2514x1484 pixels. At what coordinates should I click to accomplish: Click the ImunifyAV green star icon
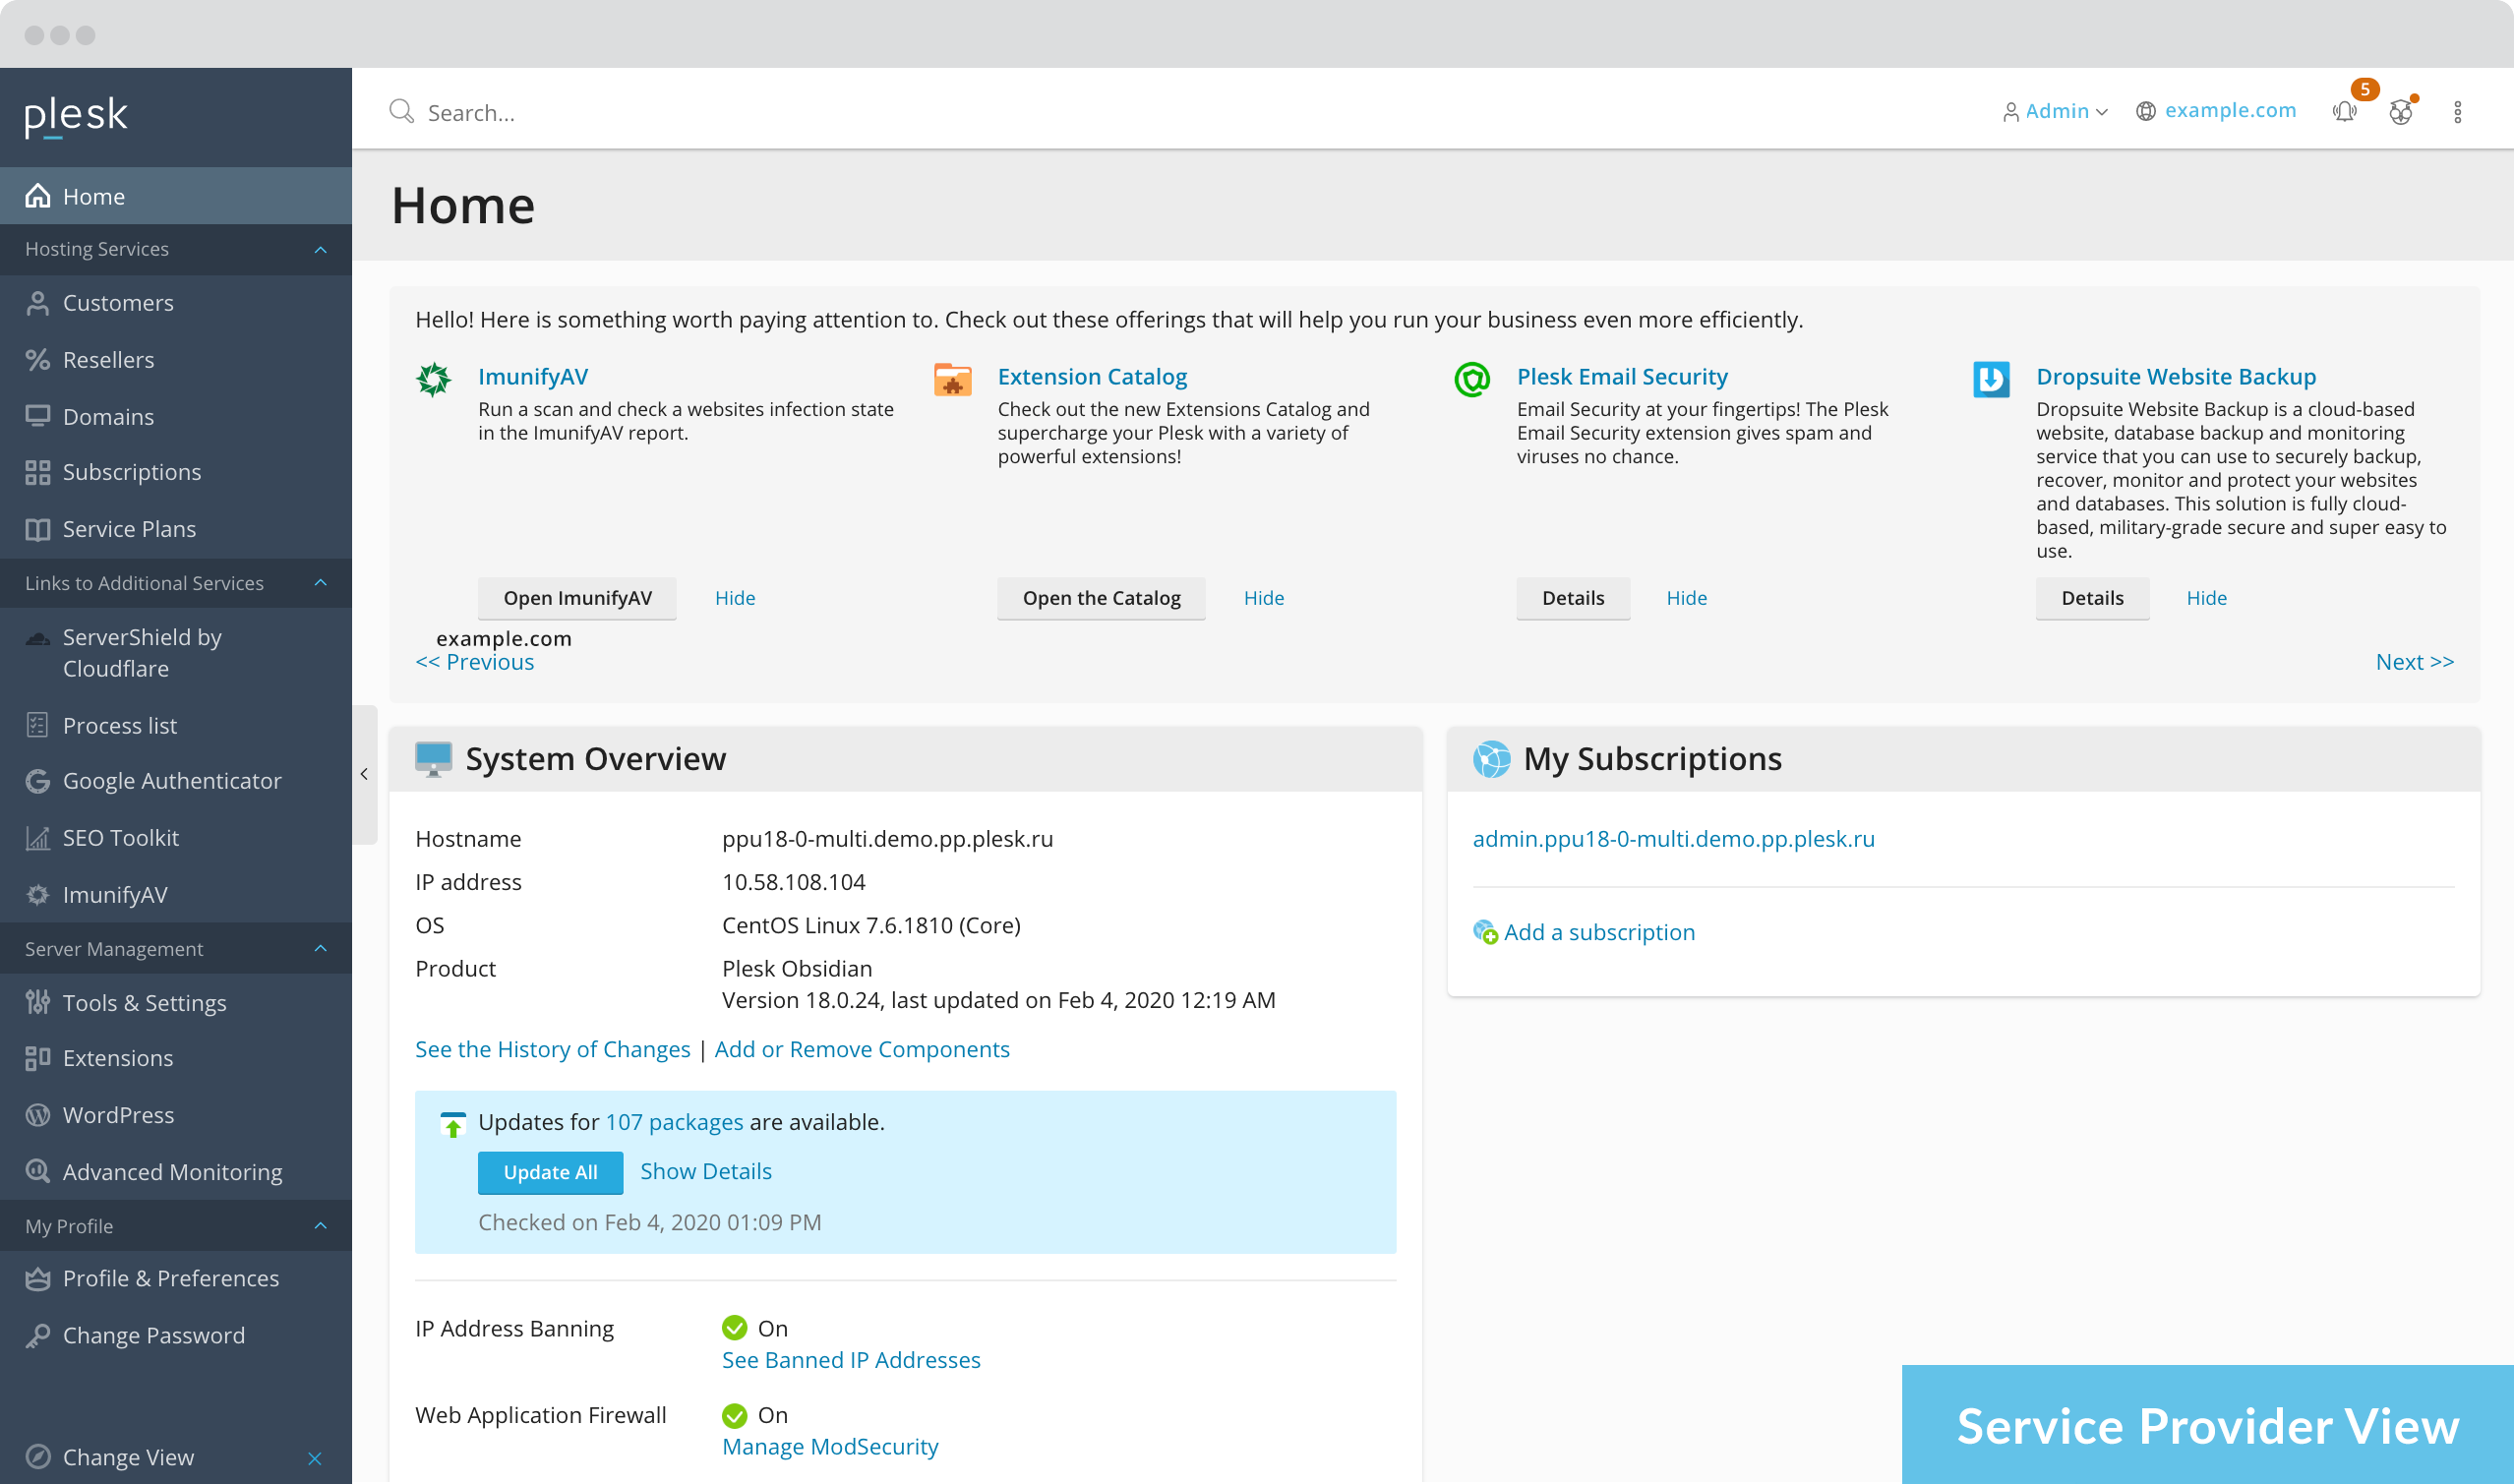click(434, 380)
